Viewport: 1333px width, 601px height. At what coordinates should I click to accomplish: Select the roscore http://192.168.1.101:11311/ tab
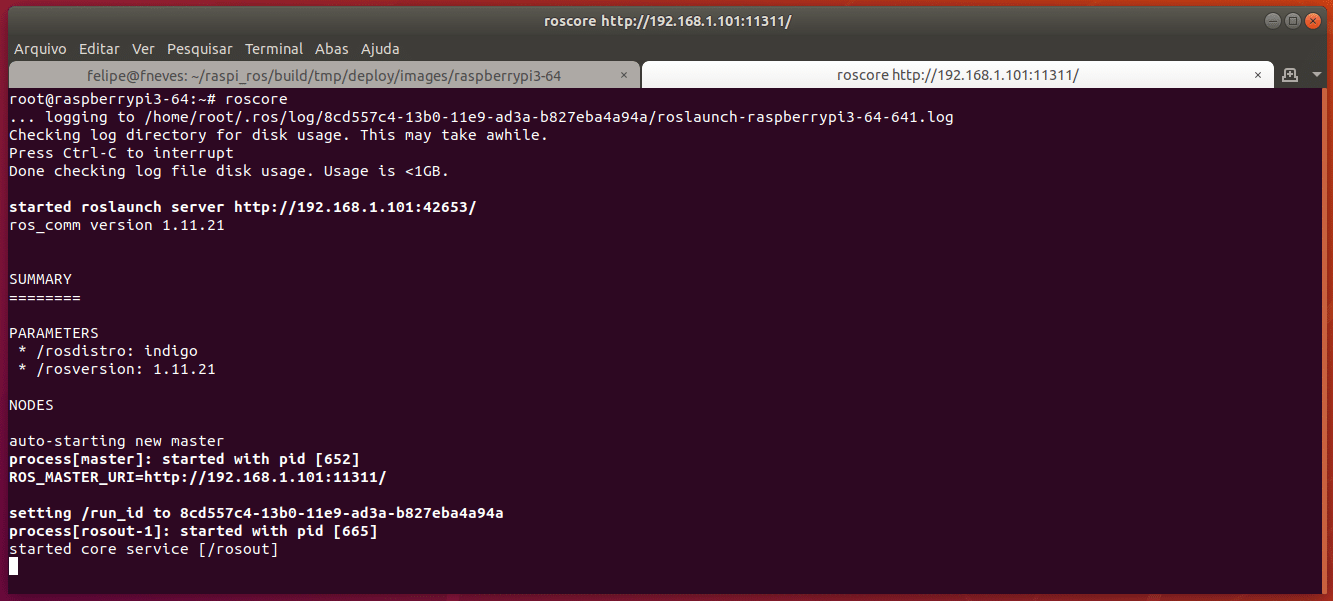click(957, 75)
